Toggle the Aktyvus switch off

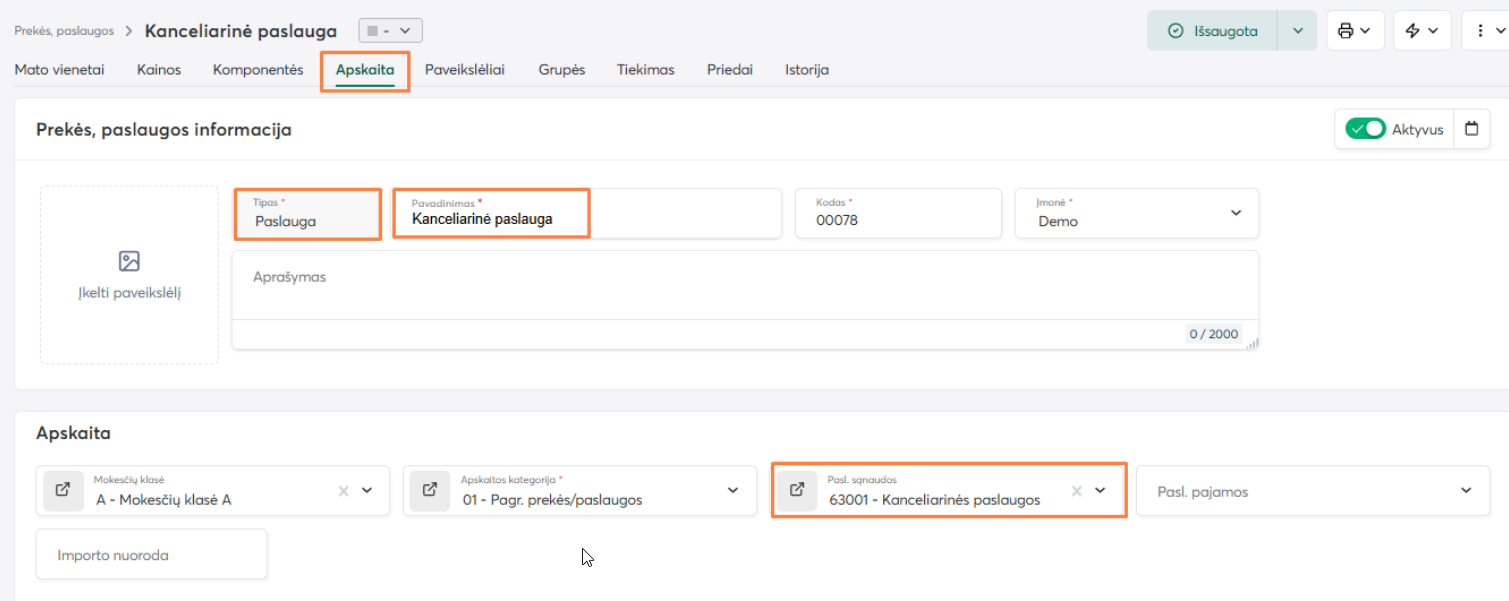coord(1364,129)
